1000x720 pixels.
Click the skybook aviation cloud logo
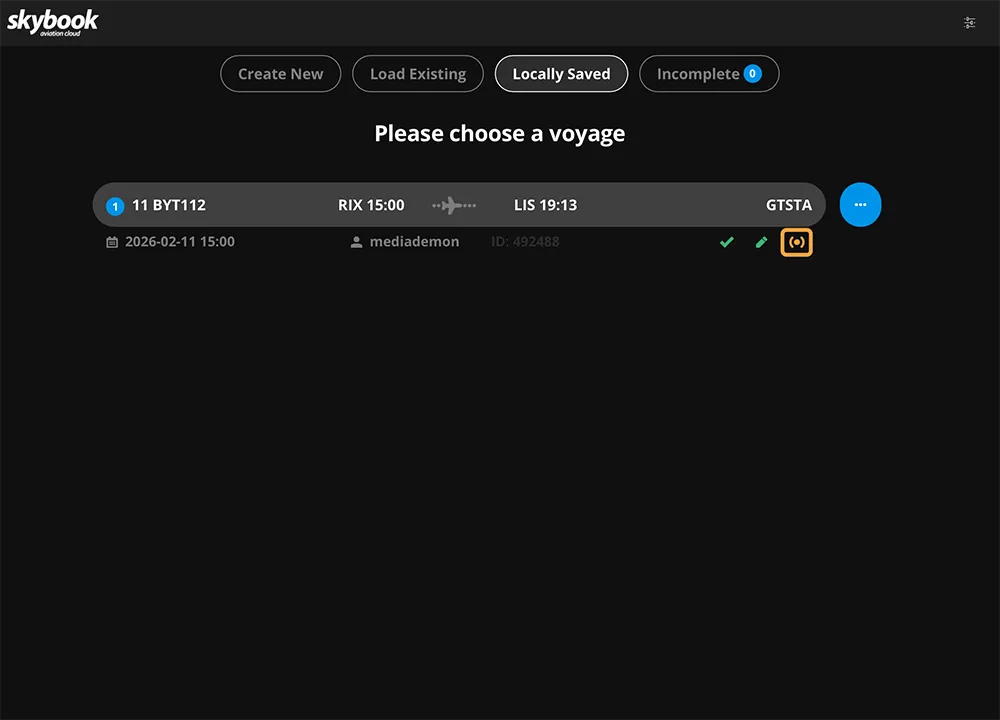(53, 22)
